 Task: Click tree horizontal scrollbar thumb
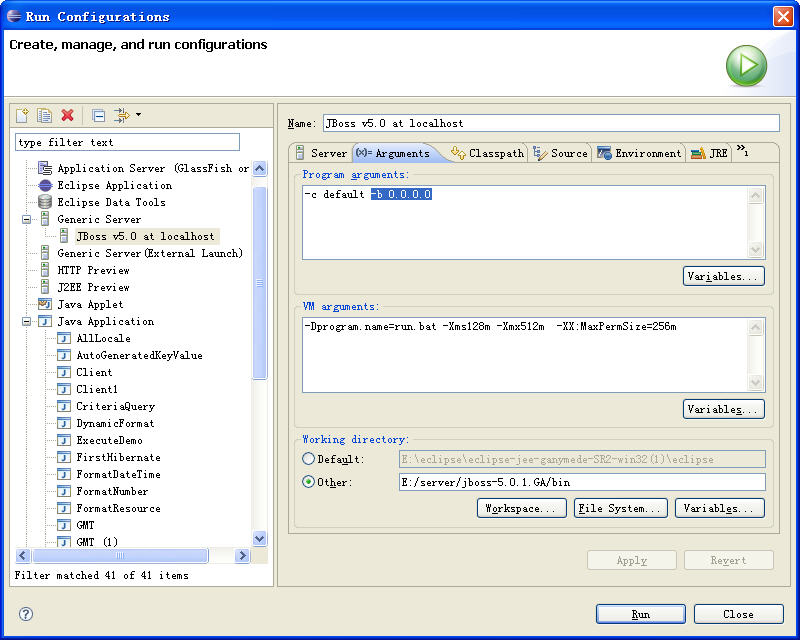tap(120, 555)
